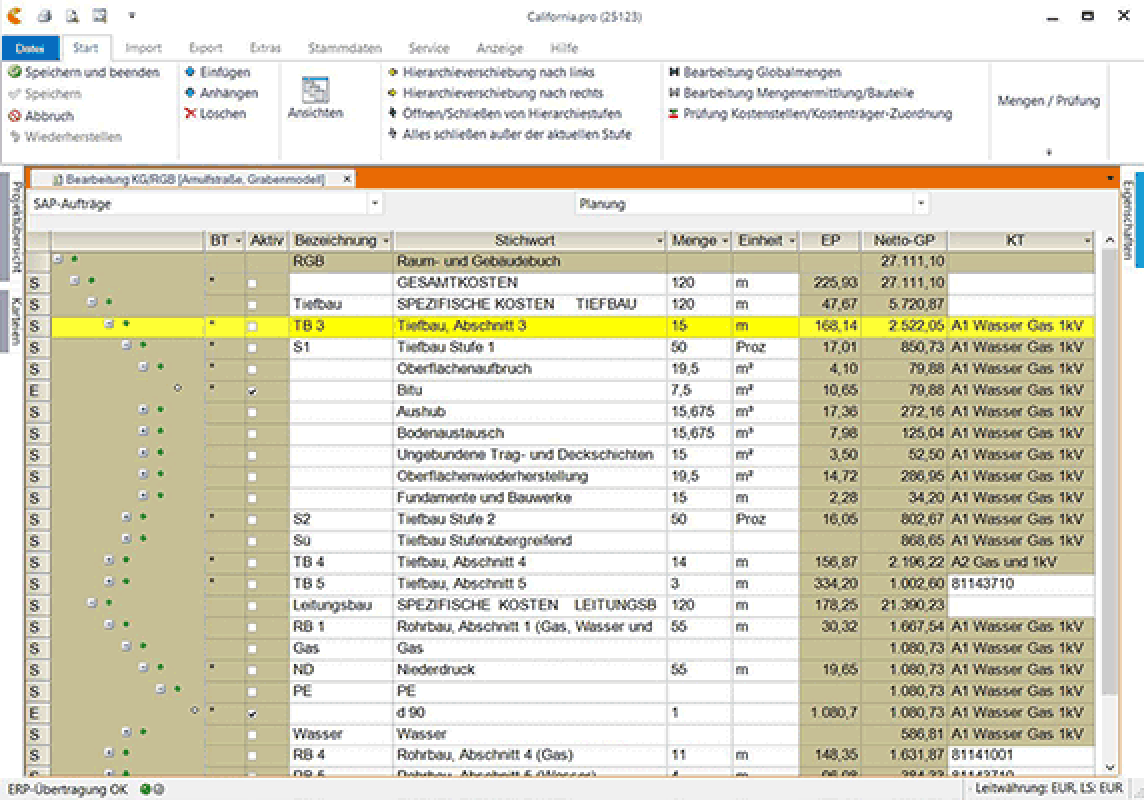Open the Projektübersicht side panel tab
Image resolution: width=1144 pixels, height=800 pixels.
(15, 227)
